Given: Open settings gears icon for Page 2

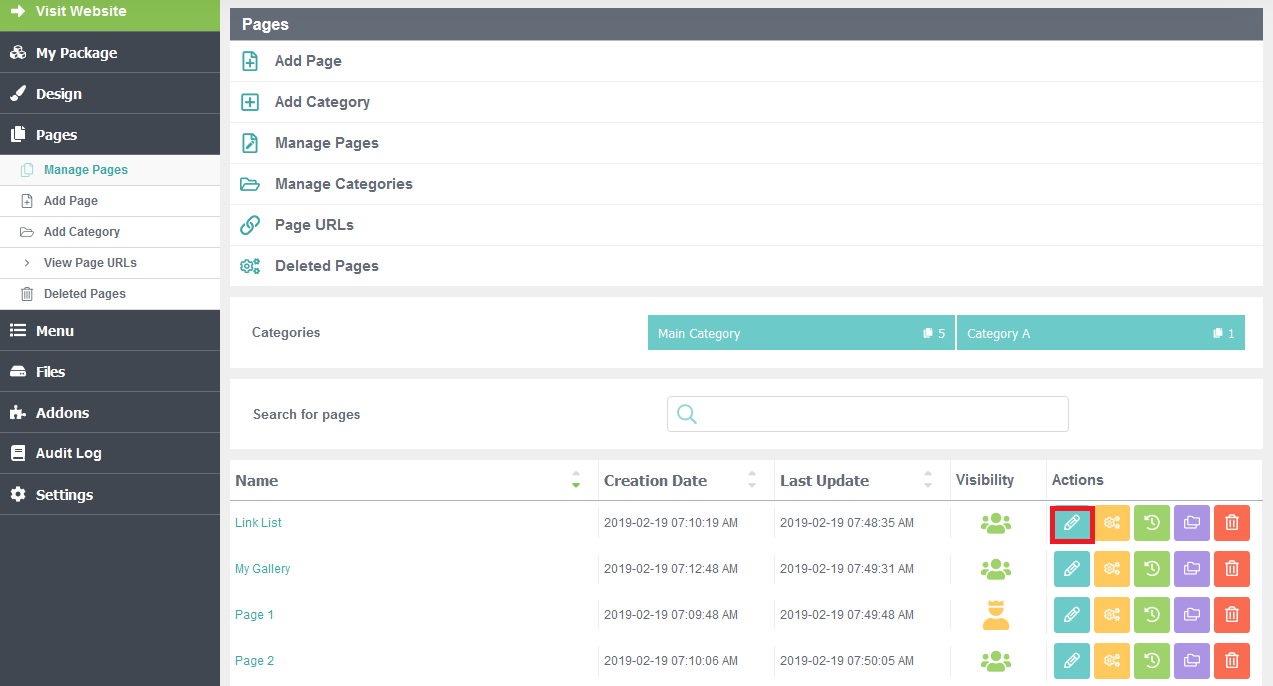Looking at the screenshot, I should [x=1111, y=661].
